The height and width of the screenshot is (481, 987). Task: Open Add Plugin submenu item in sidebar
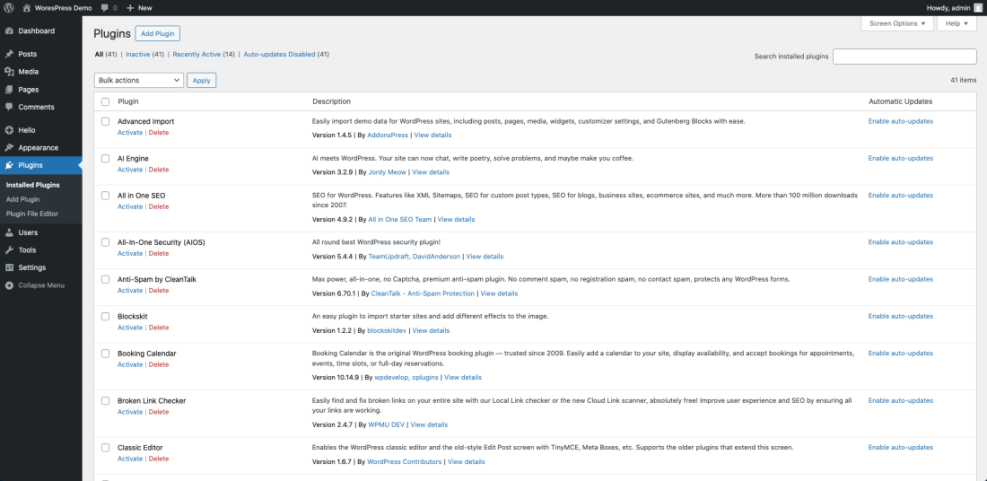pyautogui.click(x=23, y=200)
